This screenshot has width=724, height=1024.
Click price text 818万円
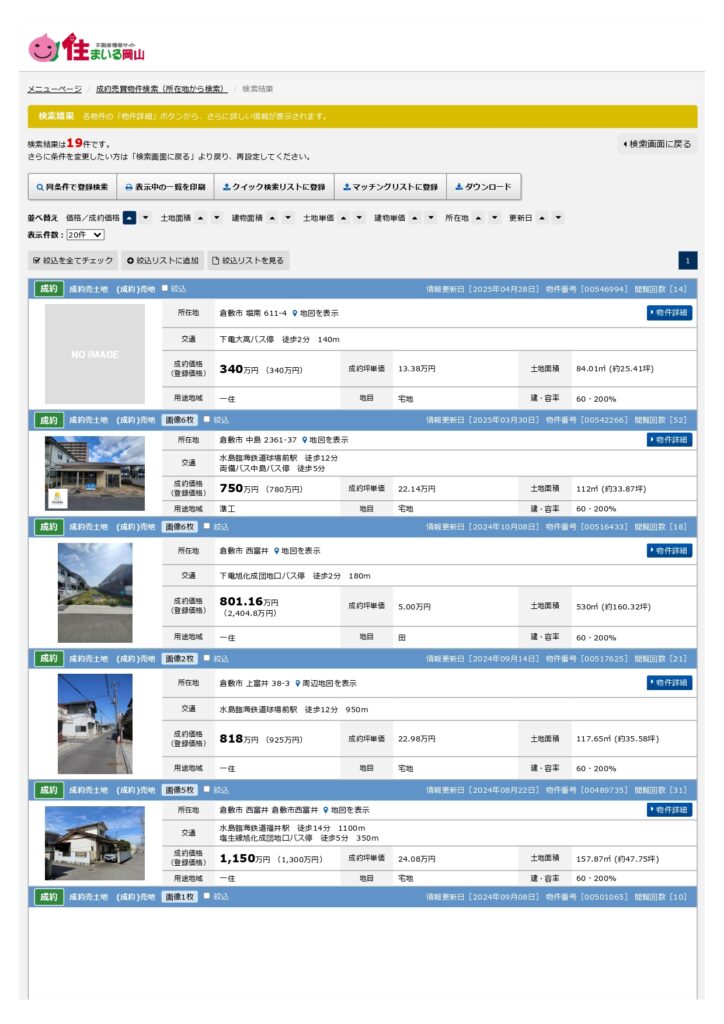coord(239,739)
